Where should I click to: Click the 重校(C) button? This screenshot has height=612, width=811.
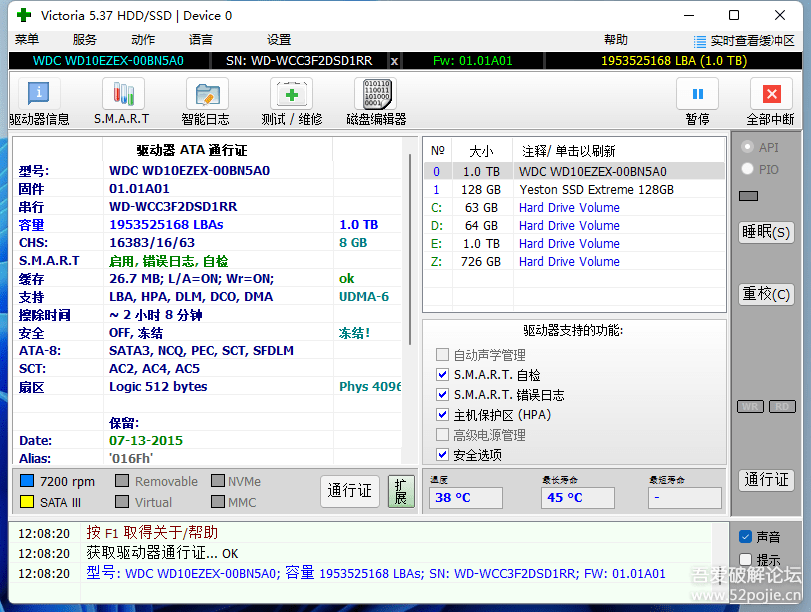click(766, 294)
